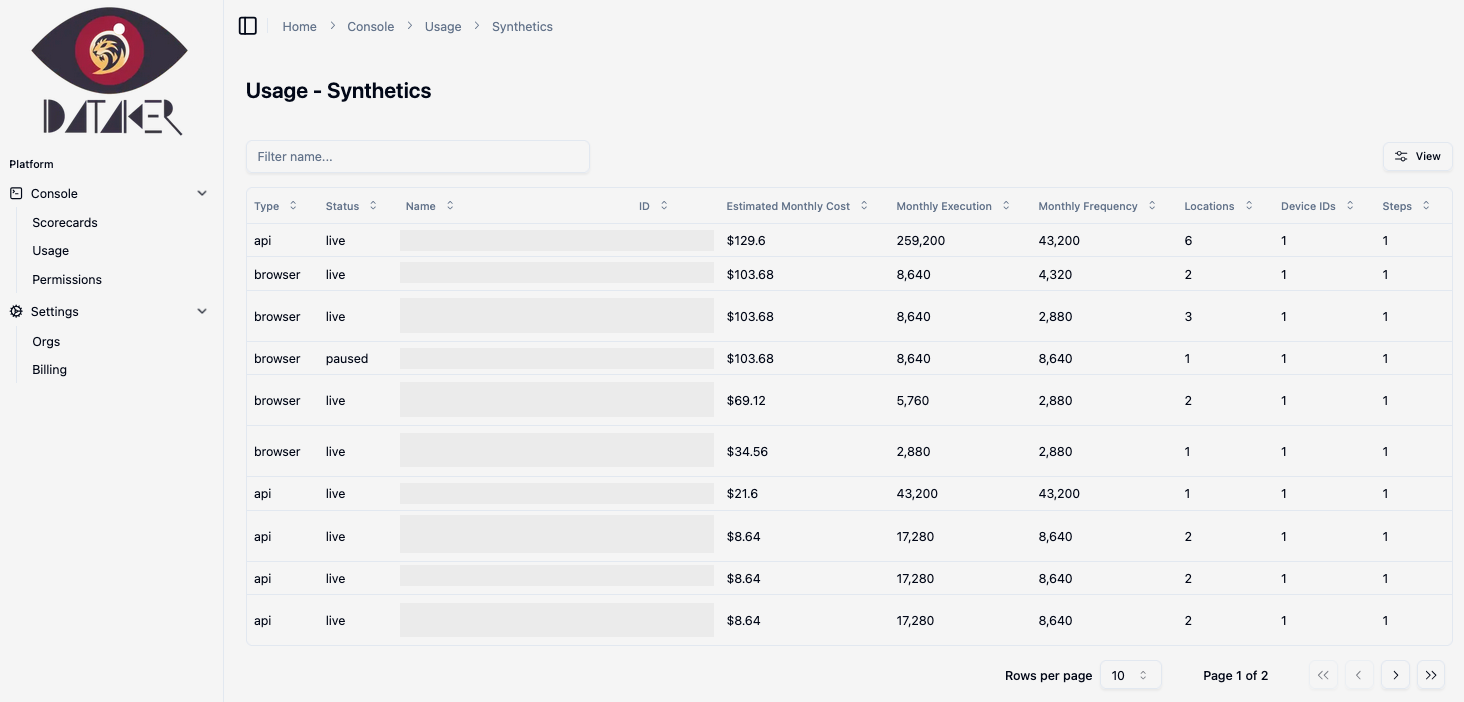Go to Home via the breadcrumb
This screenshot has width=1464, height=702.
[x=299, y=26]
